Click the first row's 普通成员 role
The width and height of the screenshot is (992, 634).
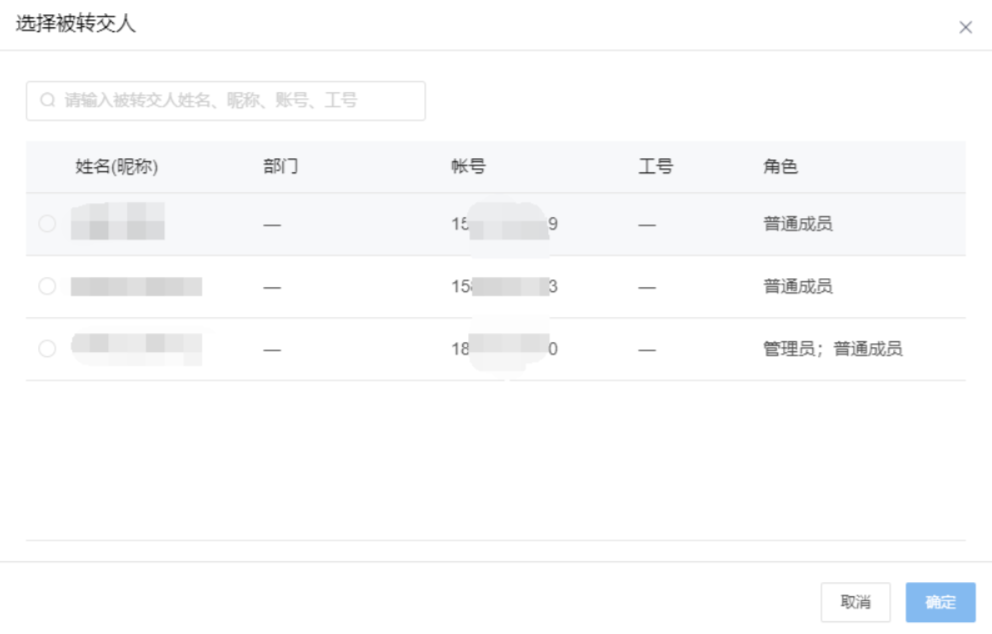click(x=797, y=224)
